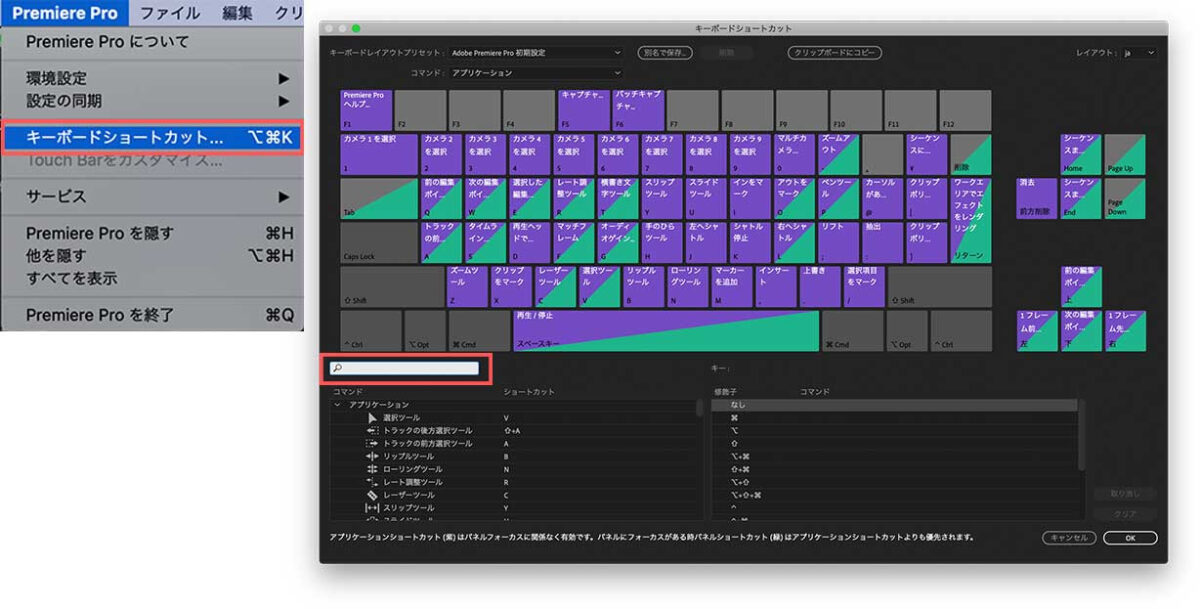
Task: Click the スペースキー 再生/停止 key
Action: pyautogui.click(x=666, y=331)
